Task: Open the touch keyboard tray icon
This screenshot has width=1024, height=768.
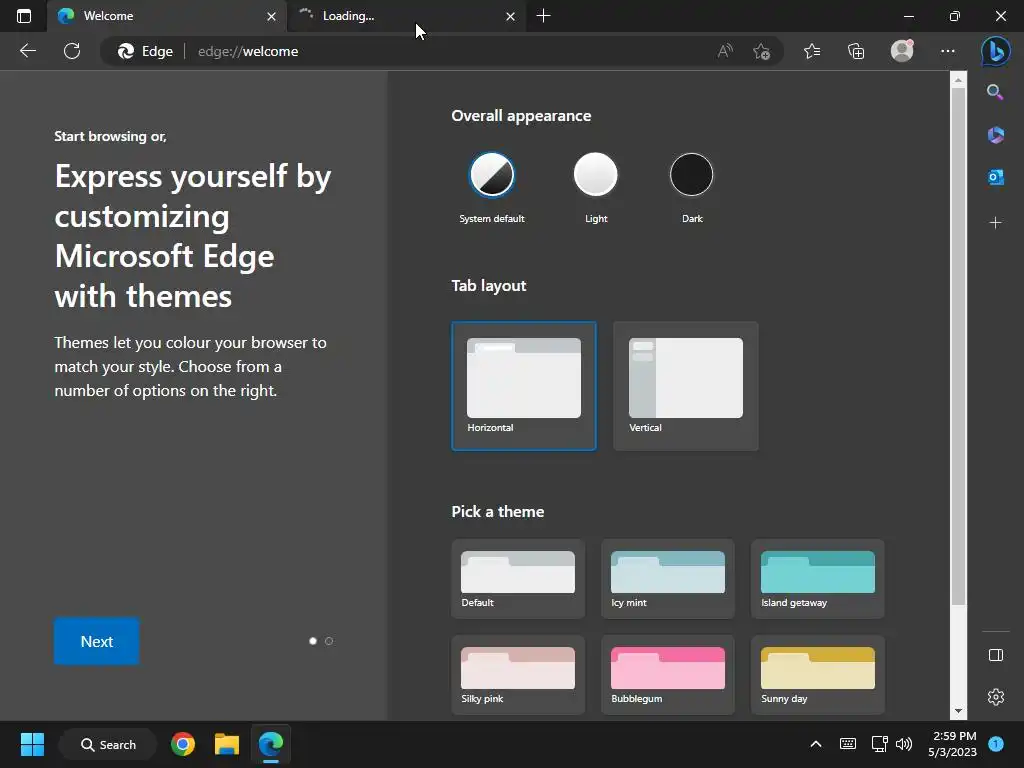Action: tap(848, 744)
